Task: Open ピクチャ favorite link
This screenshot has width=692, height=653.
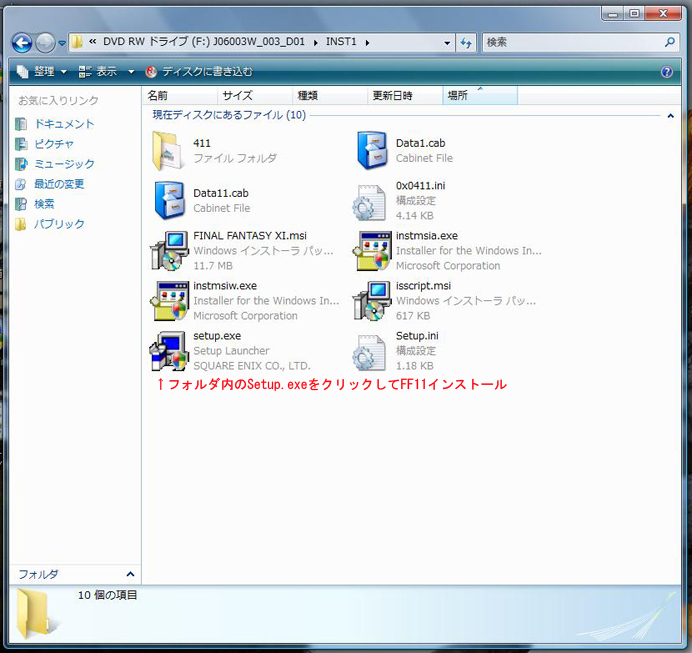Action: point(54,144)
